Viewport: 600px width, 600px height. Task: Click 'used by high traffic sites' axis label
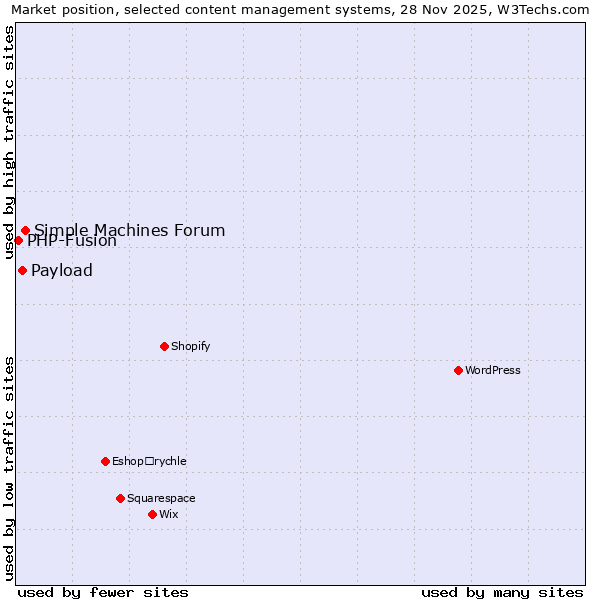pyautogui.click(x=8, y=142)
